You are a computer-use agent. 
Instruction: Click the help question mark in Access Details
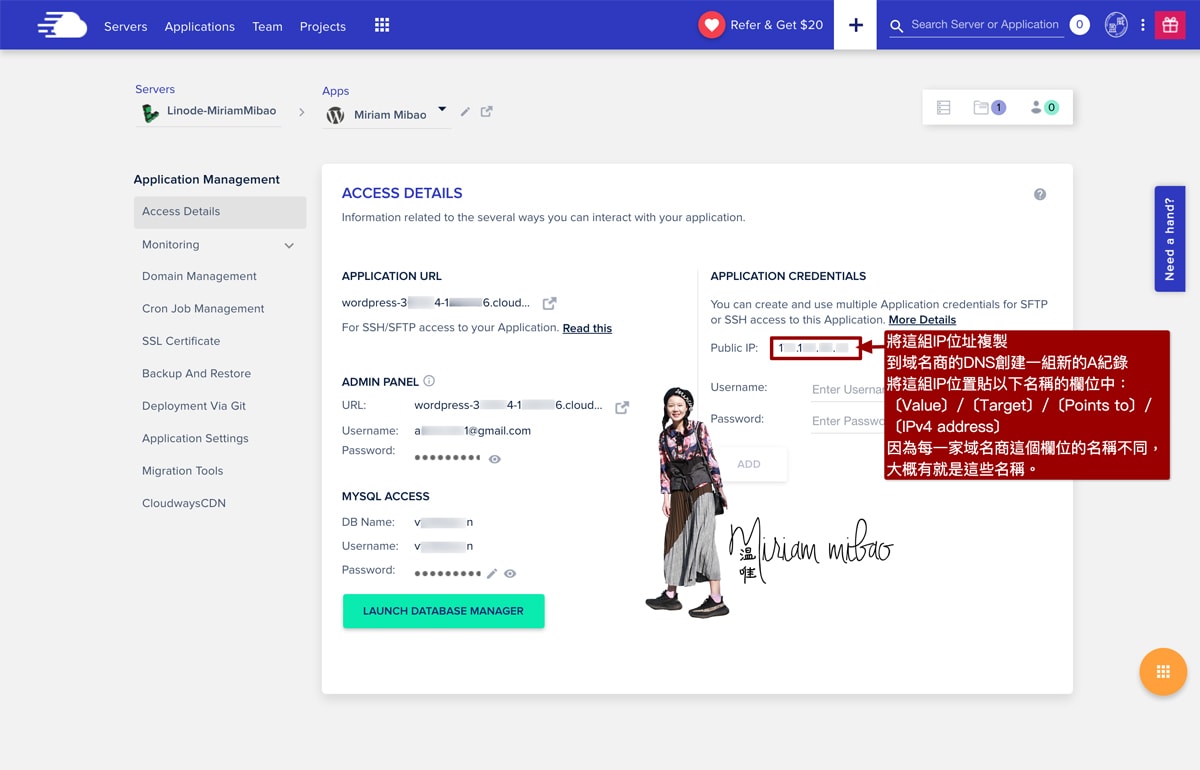(1040, 194)
